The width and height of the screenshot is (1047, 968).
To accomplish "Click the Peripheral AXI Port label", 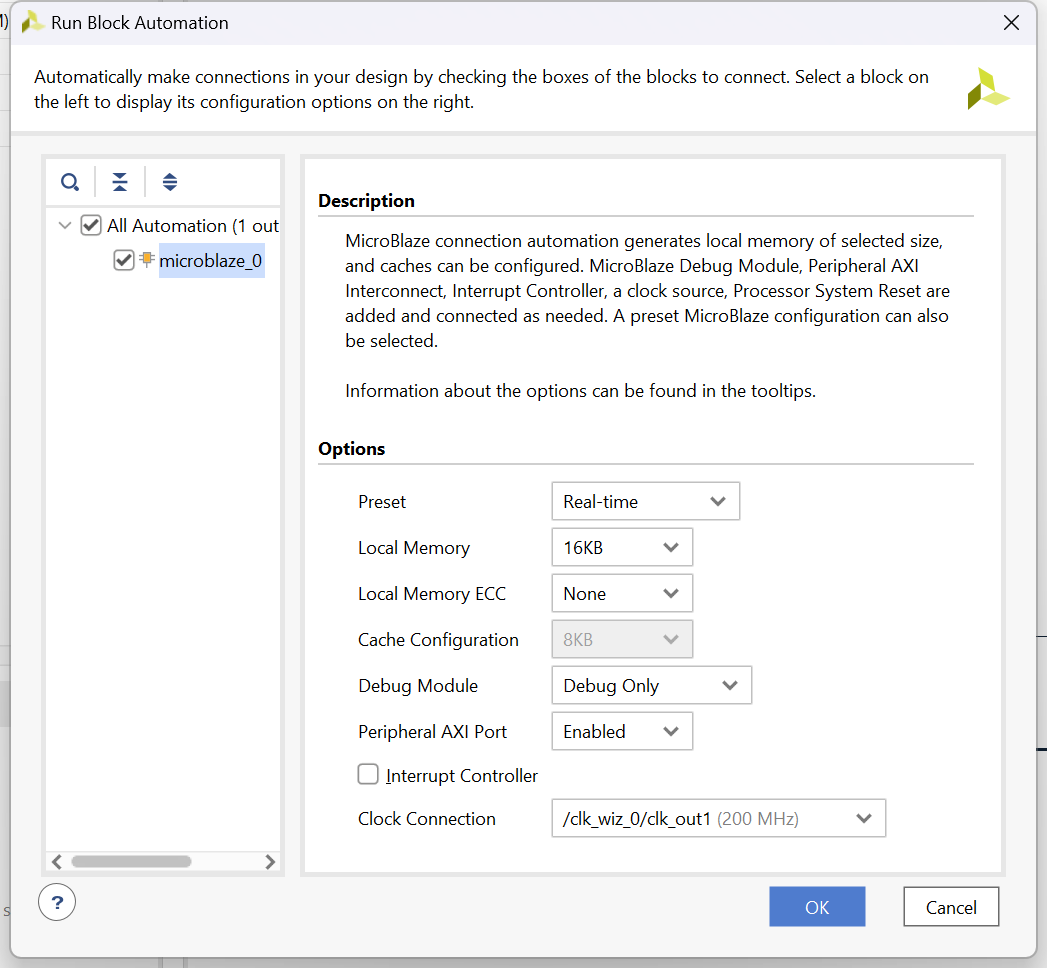I will (433, 732).
